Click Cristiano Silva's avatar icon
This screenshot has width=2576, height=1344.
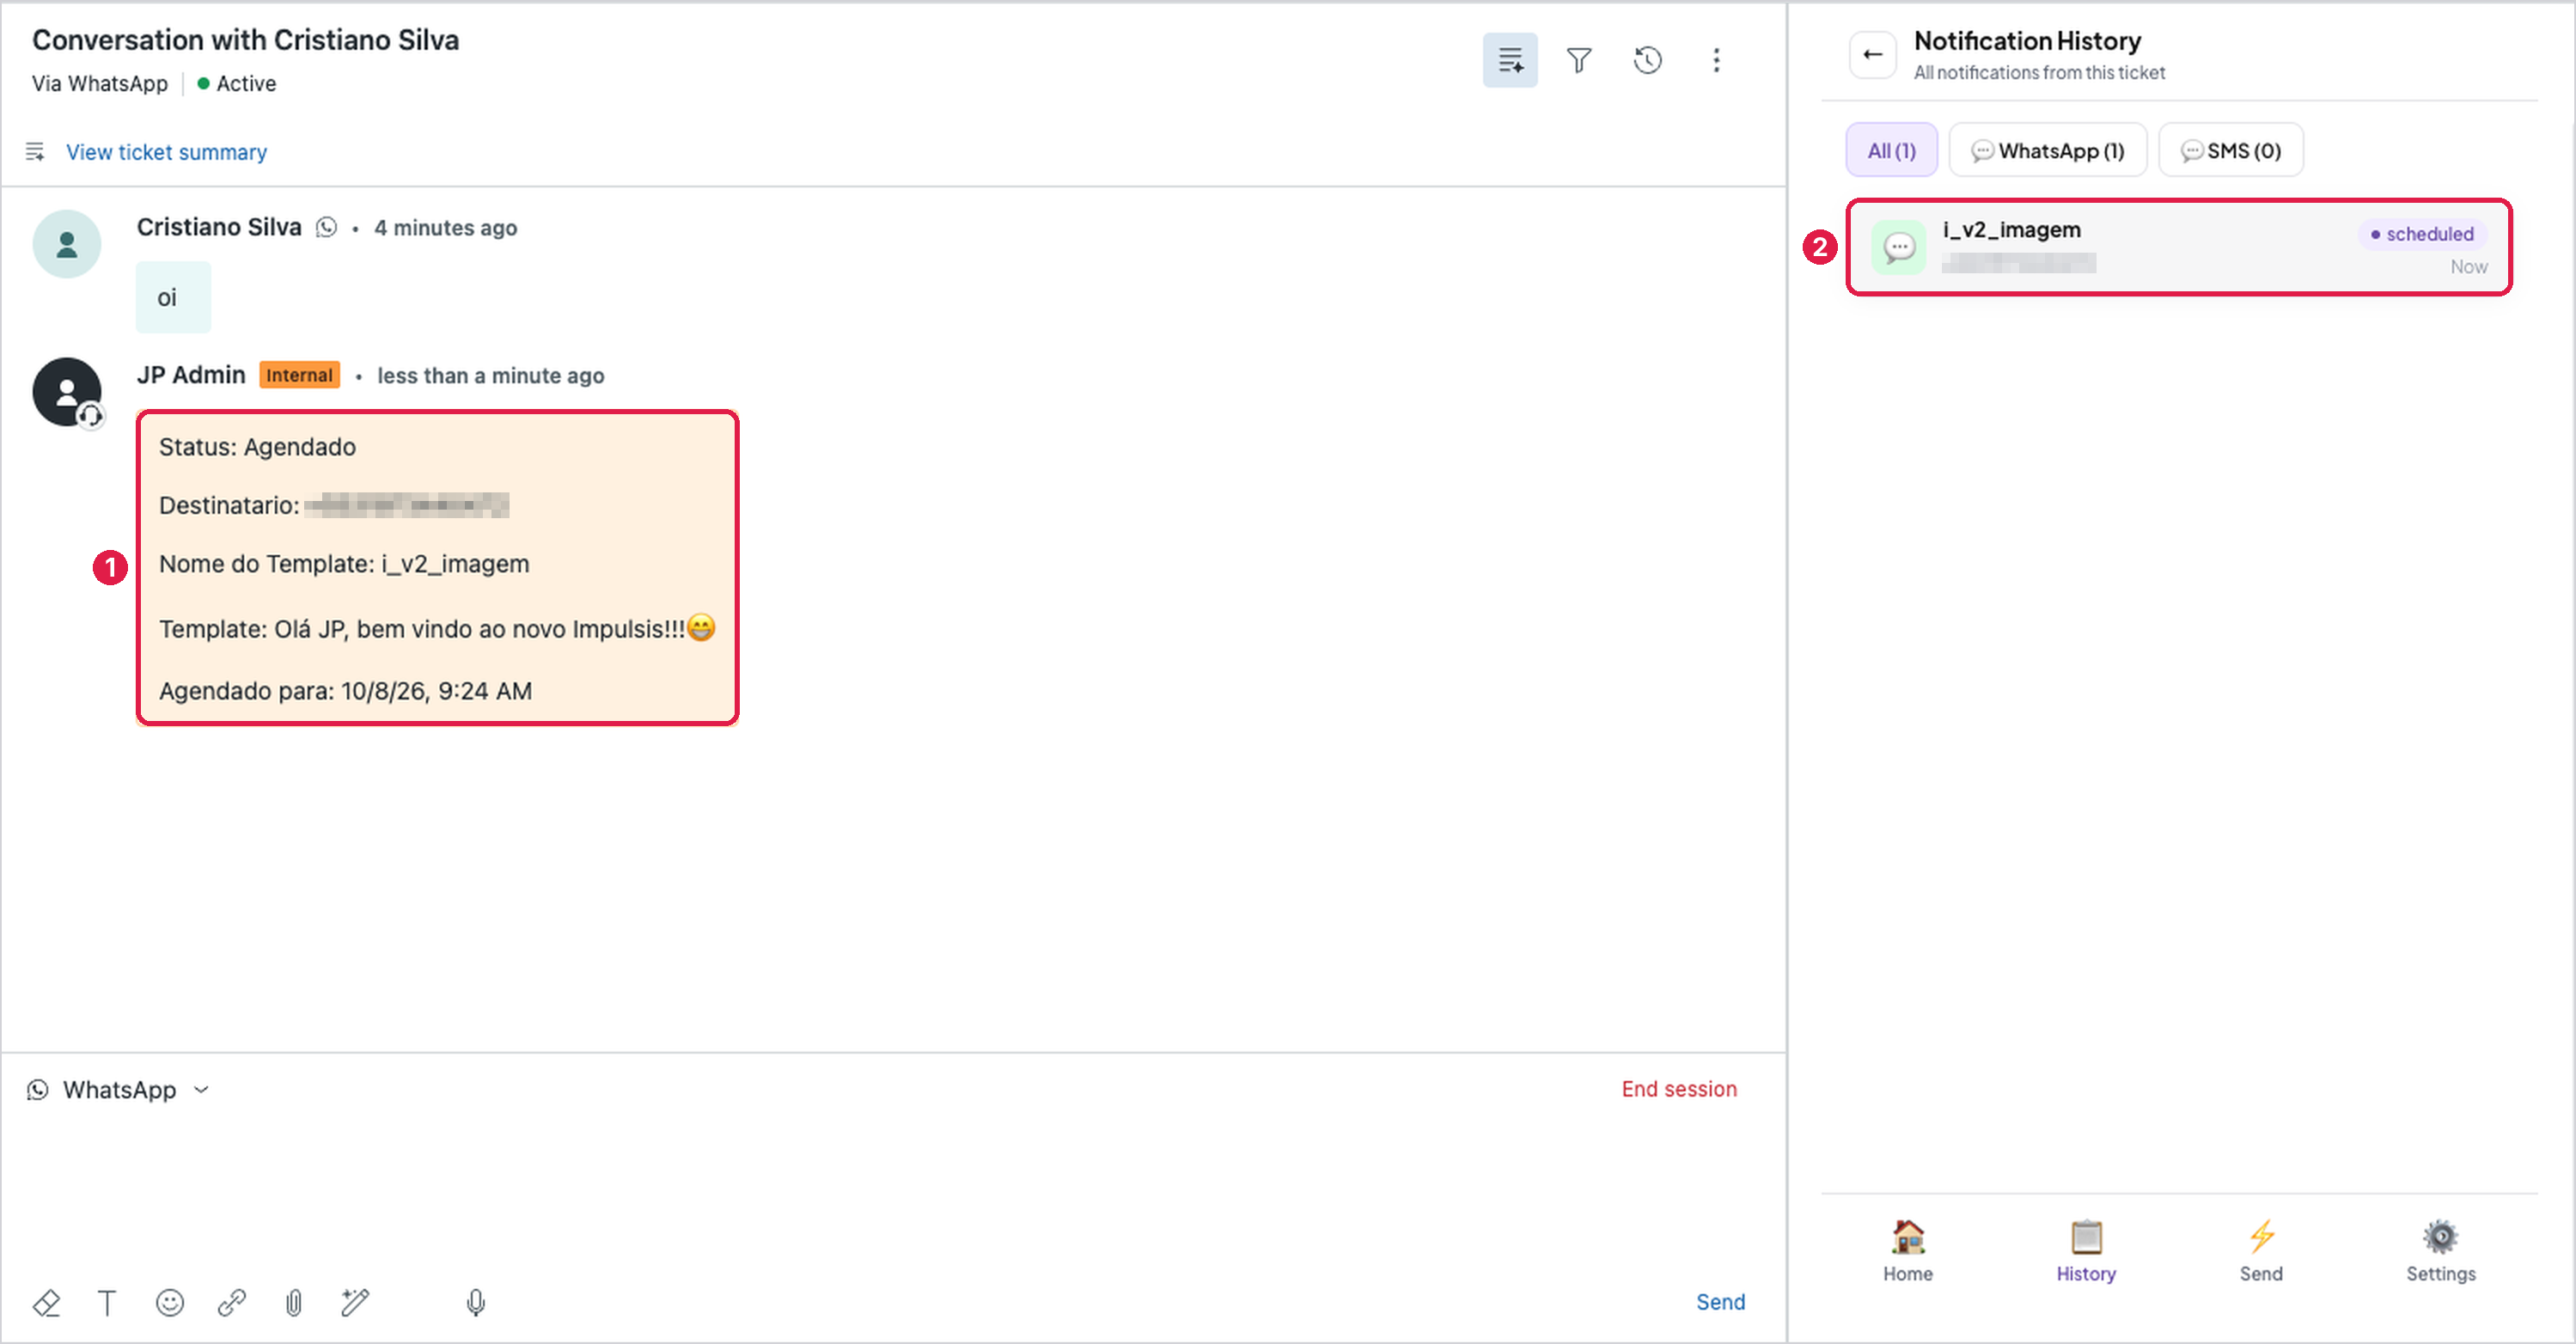tap(66, 244)
